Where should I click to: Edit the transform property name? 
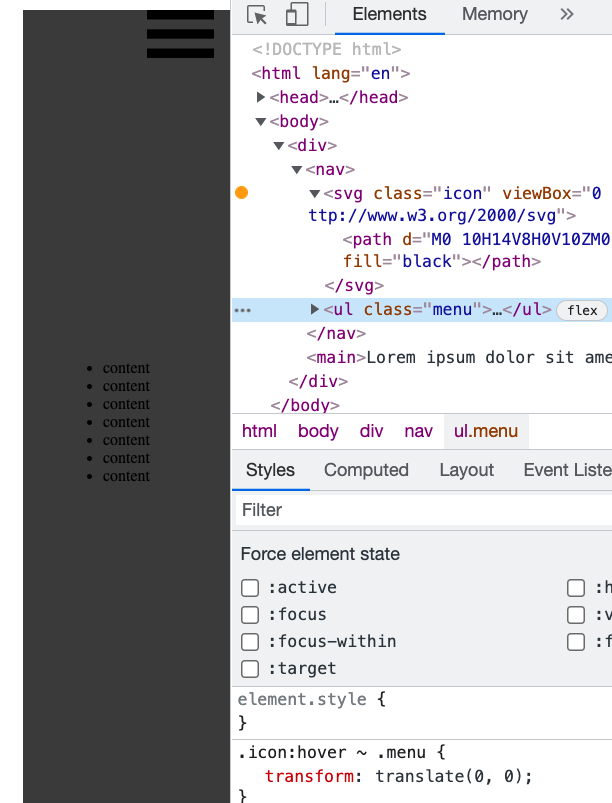tap(309, 776)
